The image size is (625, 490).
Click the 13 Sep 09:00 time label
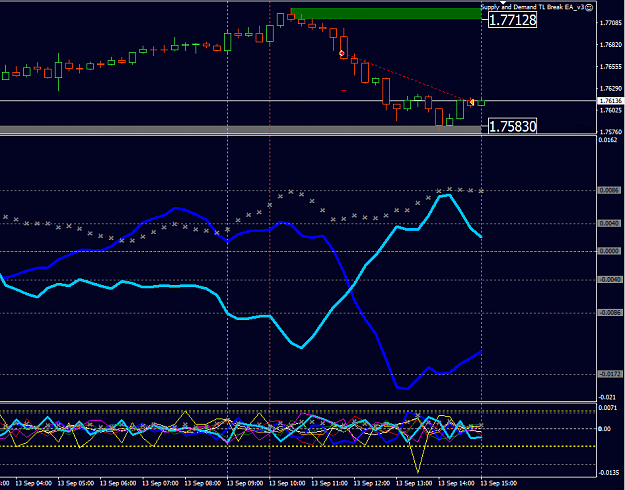pyautogui.click(x=245, y=483)
